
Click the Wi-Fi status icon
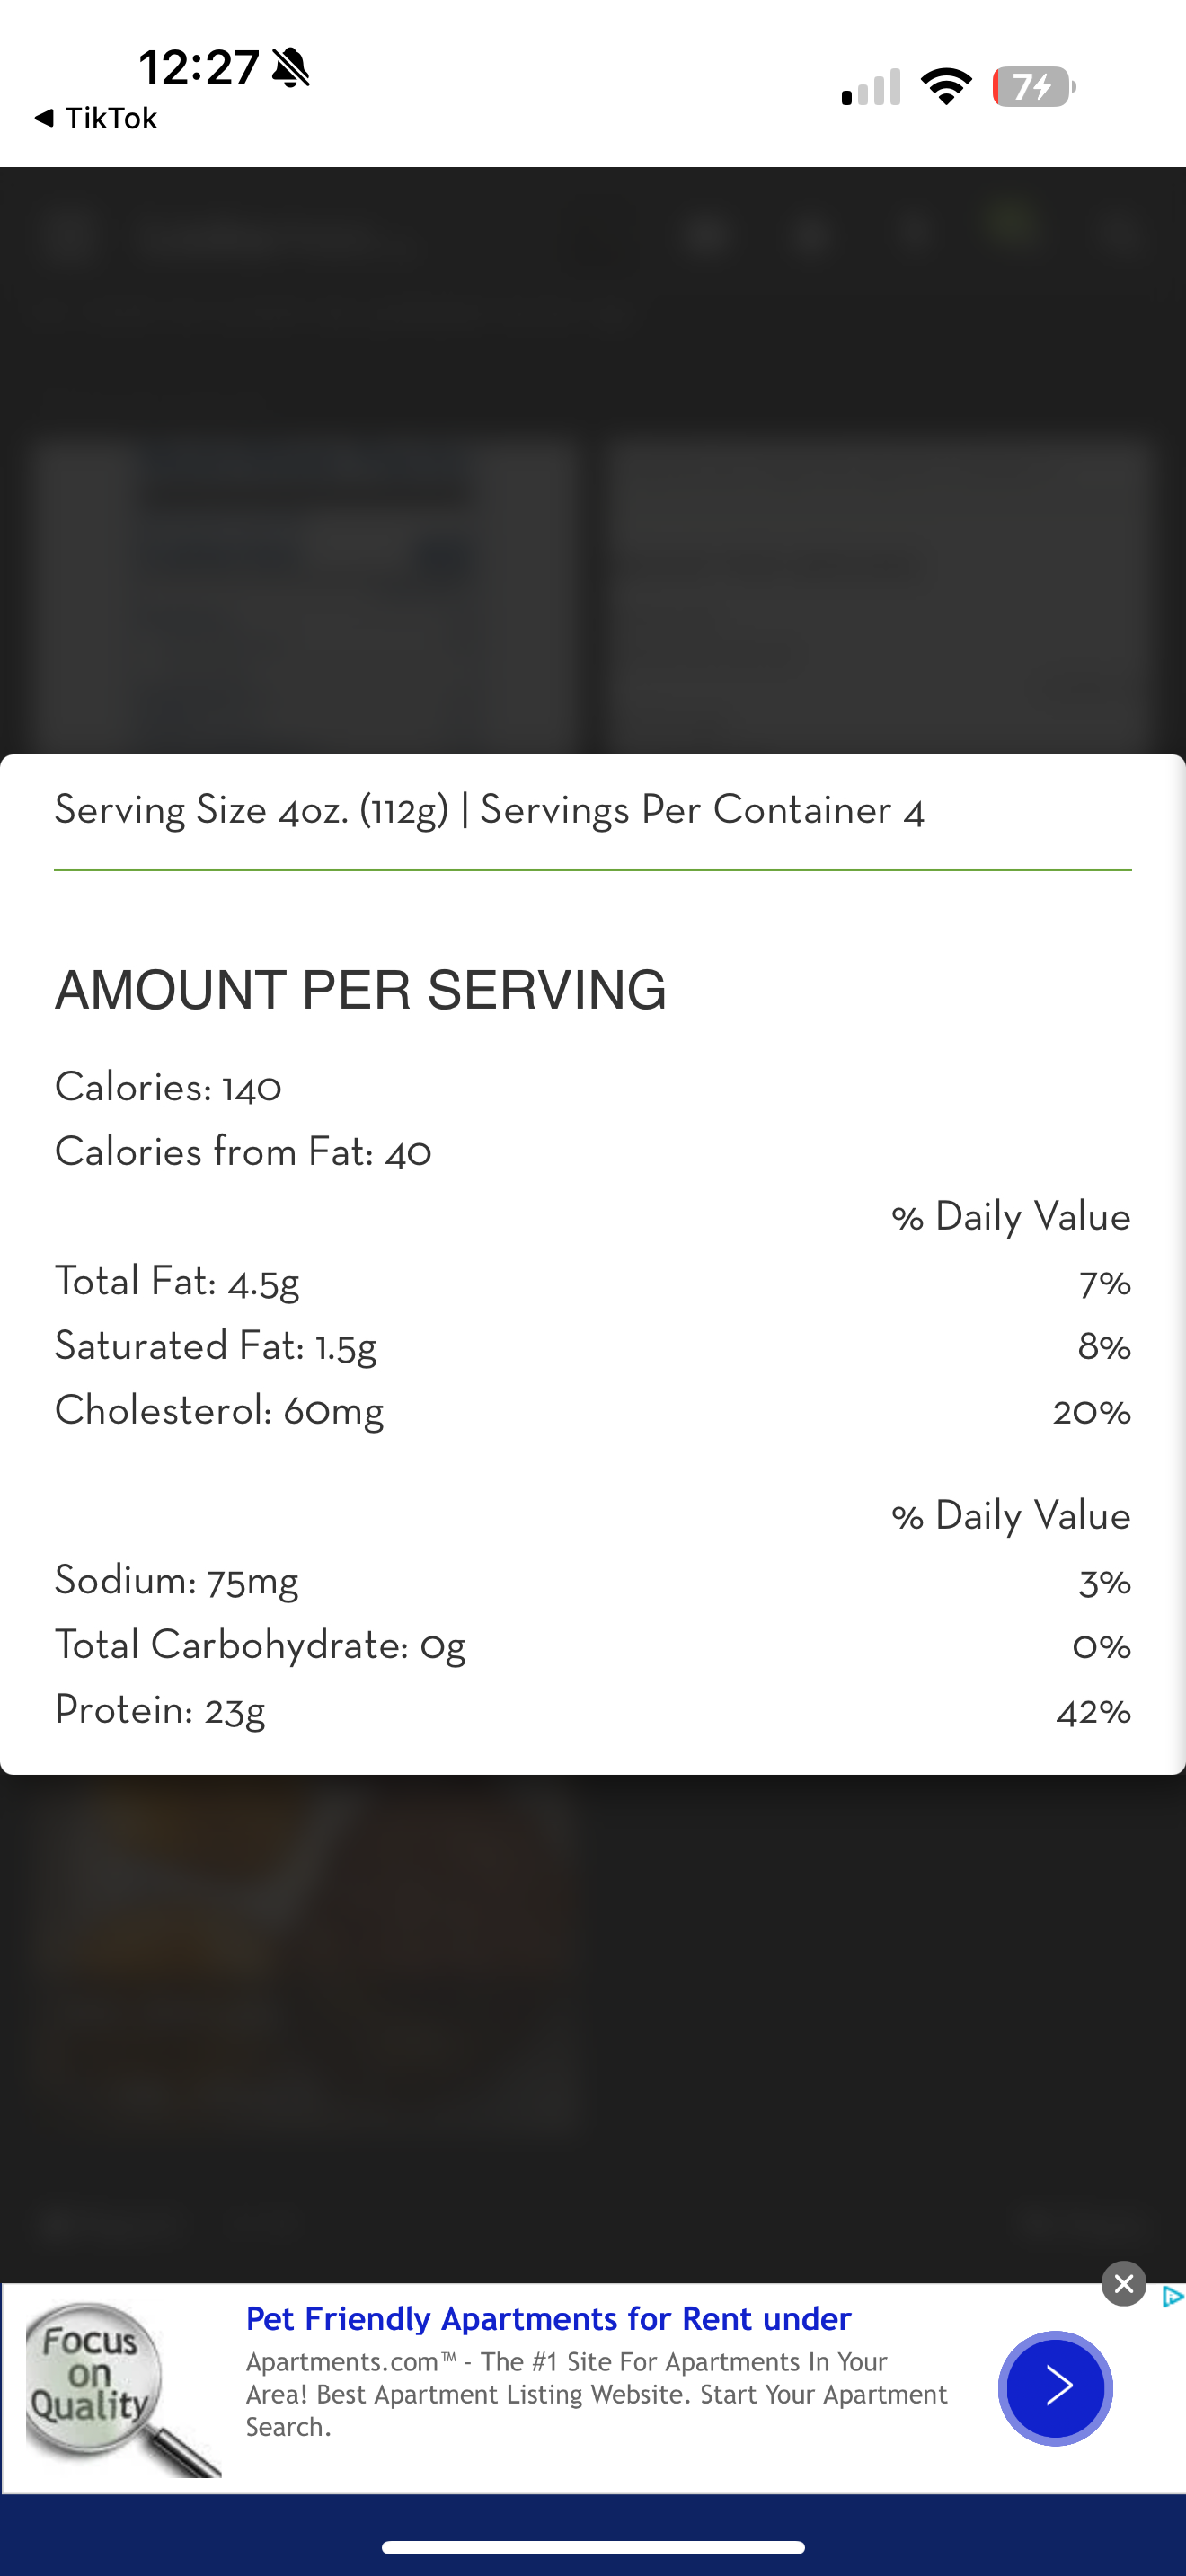tap(946, 87)
